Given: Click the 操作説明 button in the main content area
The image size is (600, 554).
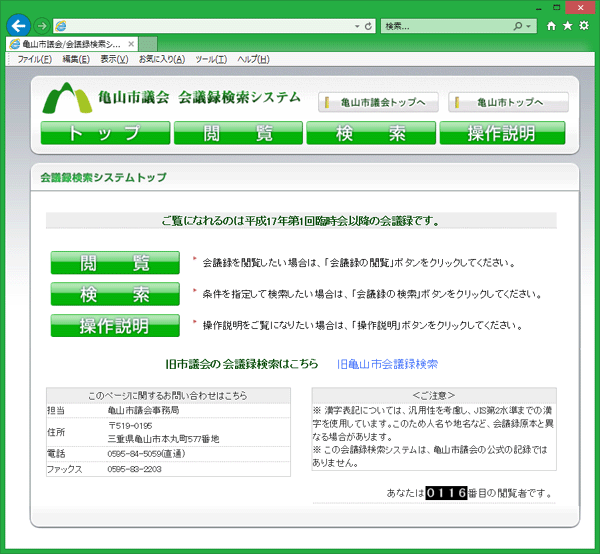Looking at the screenshot, I should [x=115, y=326].
